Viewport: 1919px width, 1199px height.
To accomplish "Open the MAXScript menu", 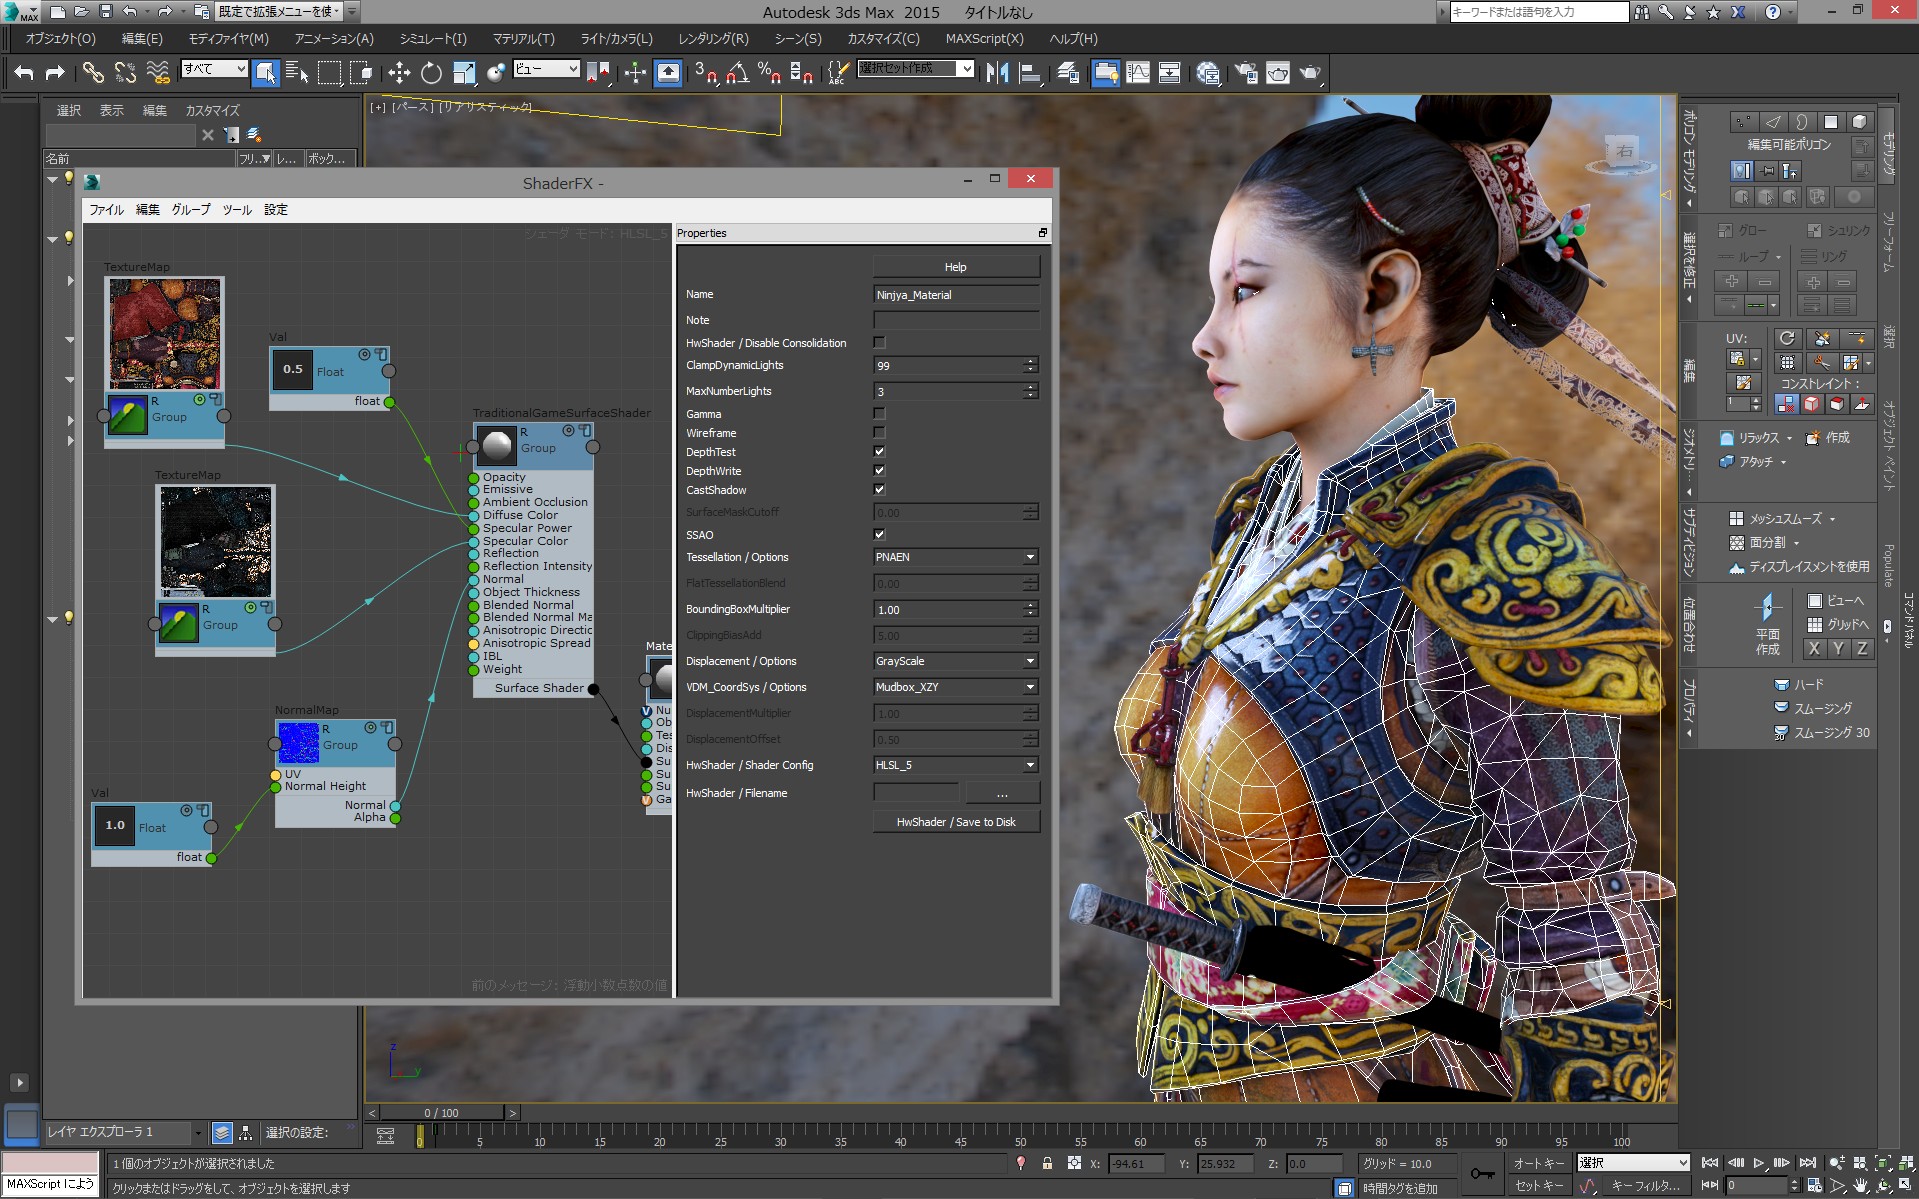I will pos(984,38).
